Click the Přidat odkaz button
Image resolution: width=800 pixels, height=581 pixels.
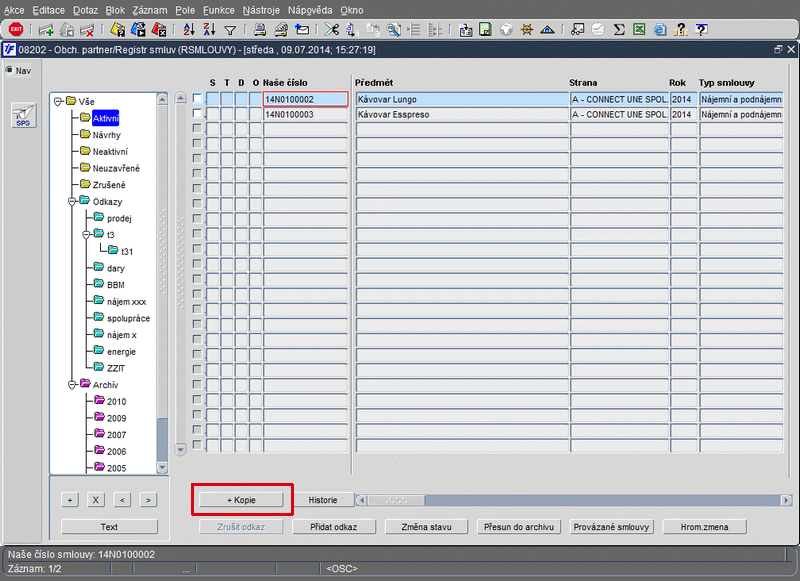(334, 527)
